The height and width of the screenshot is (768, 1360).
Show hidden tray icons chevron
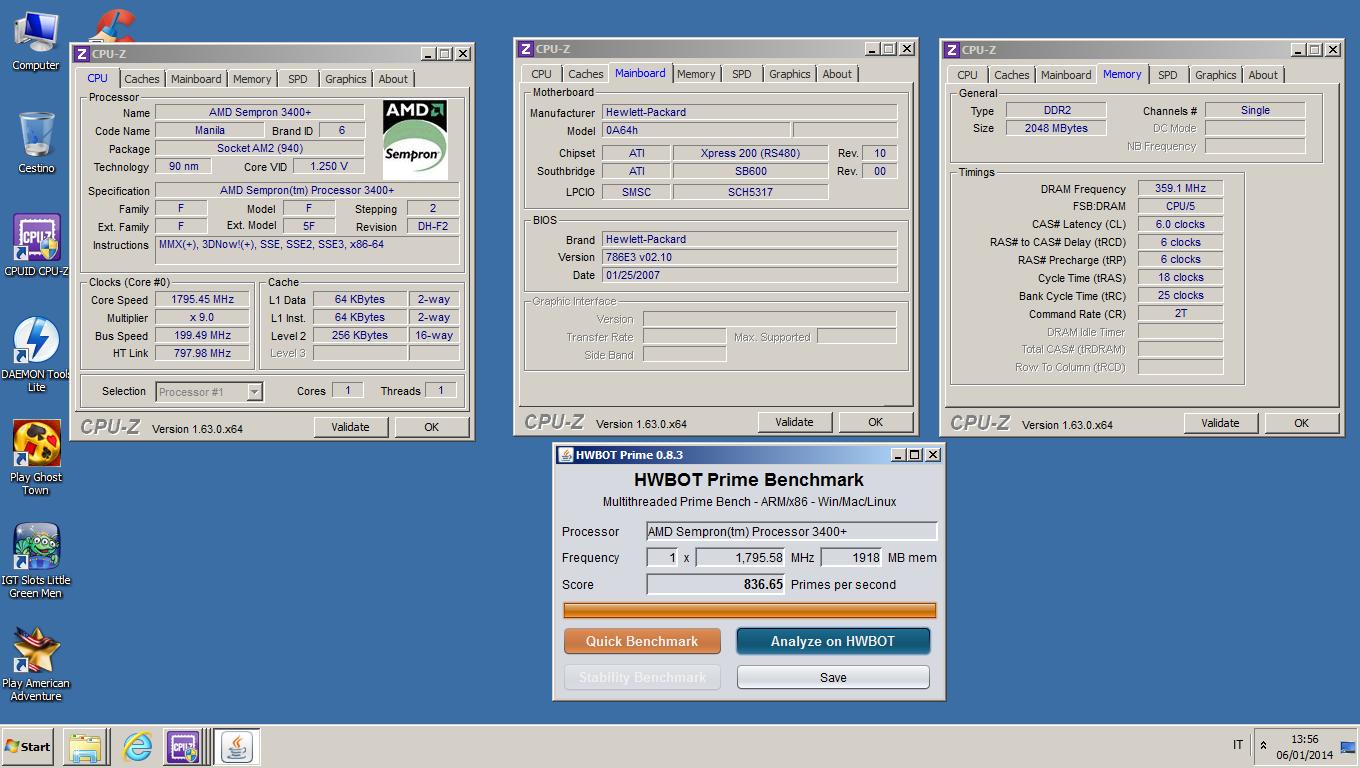click(1263, 746)
